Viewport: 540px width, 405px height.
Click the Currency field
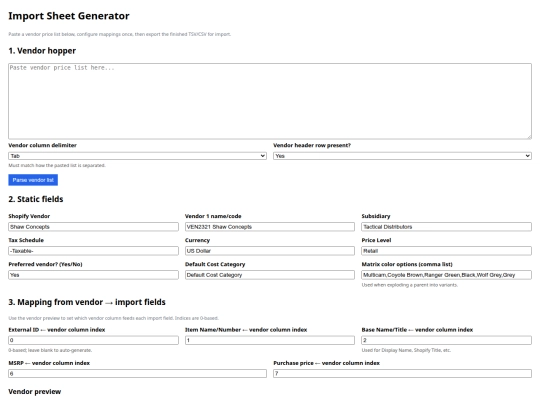tap(270, 251)
